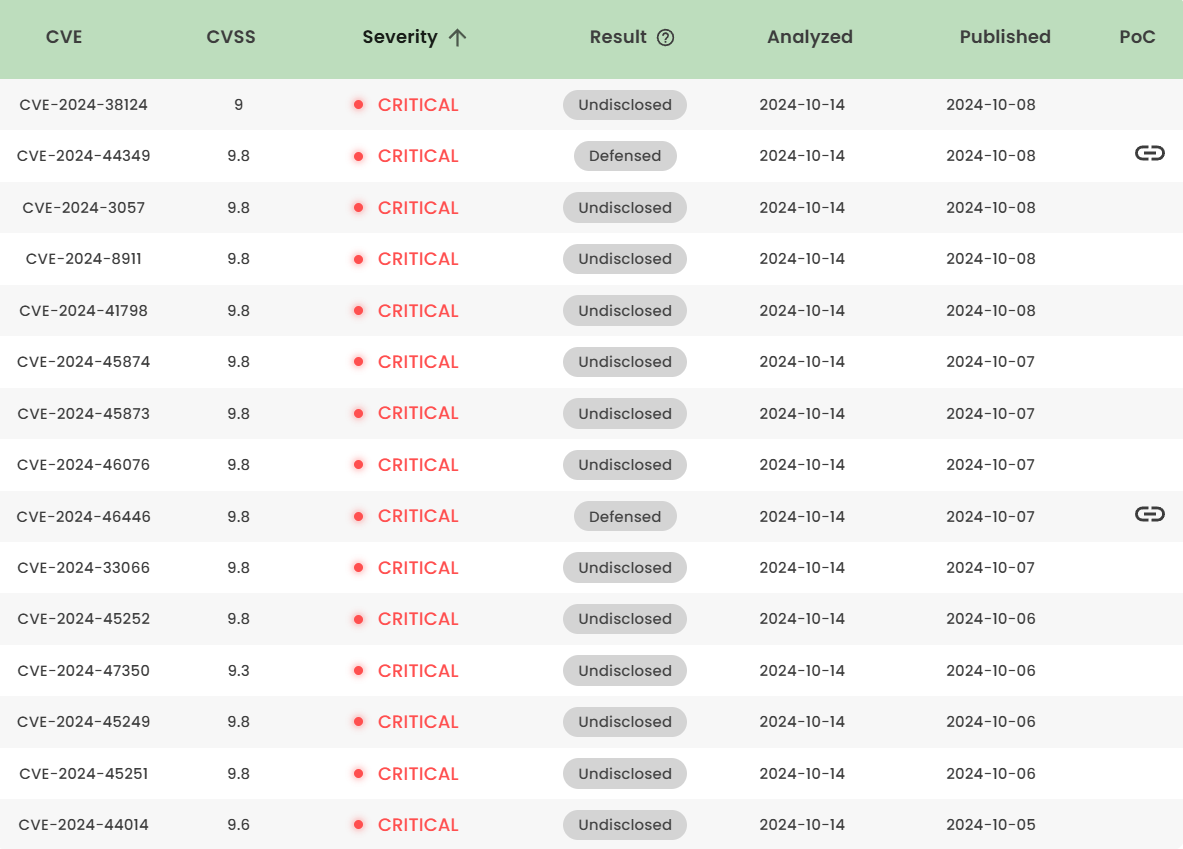The height and width of the screenshot is (849, 1183).
Task: Toggle the Severity sort arrow
Action: [457, 38]
